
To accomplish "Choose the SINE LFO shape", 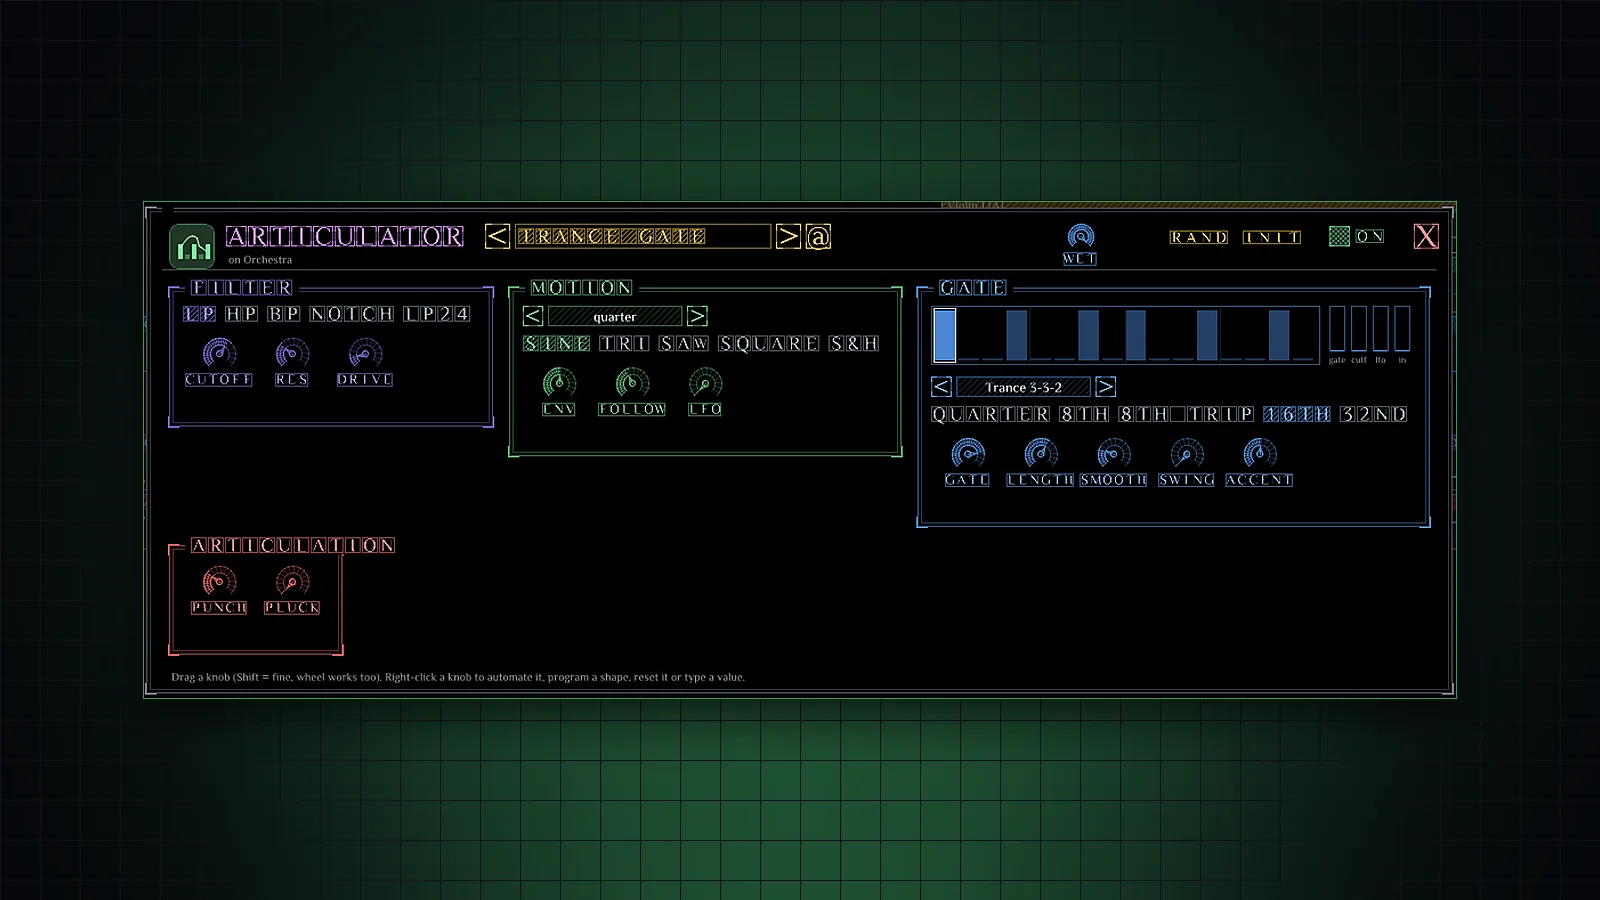I will point(557,344).
